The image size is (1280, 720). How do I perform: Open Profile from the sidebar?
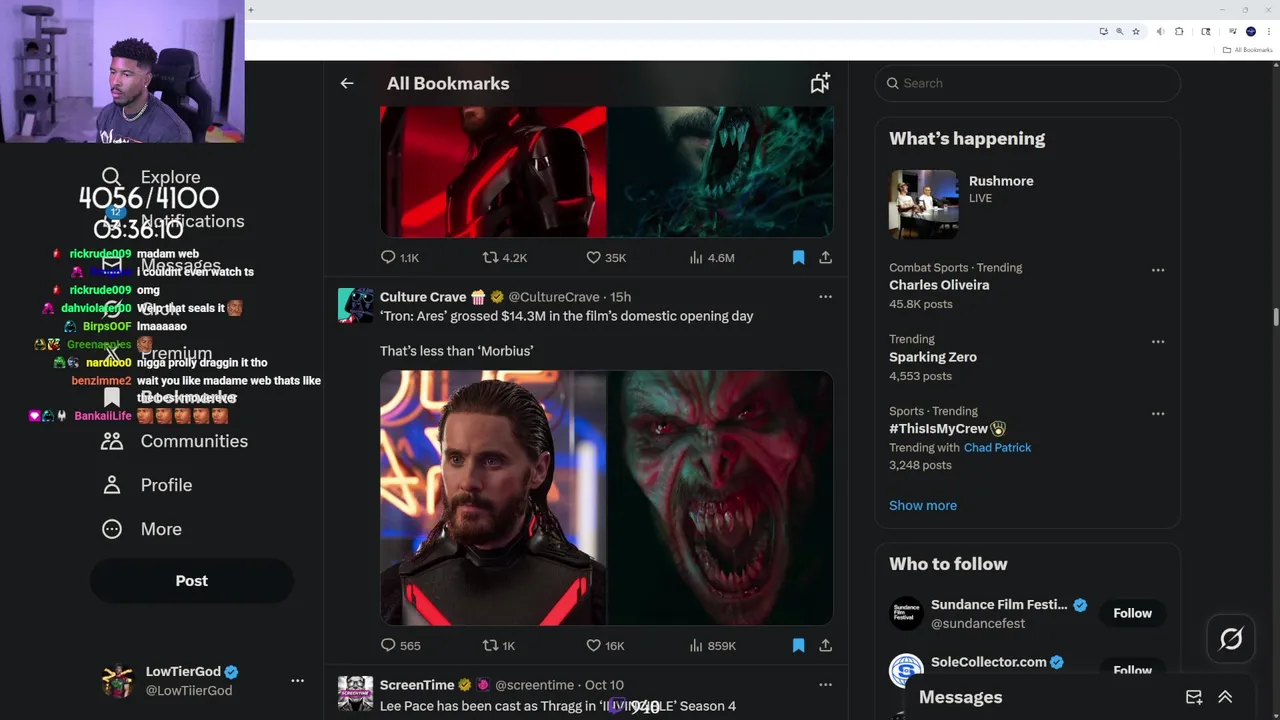pos(147,485)
